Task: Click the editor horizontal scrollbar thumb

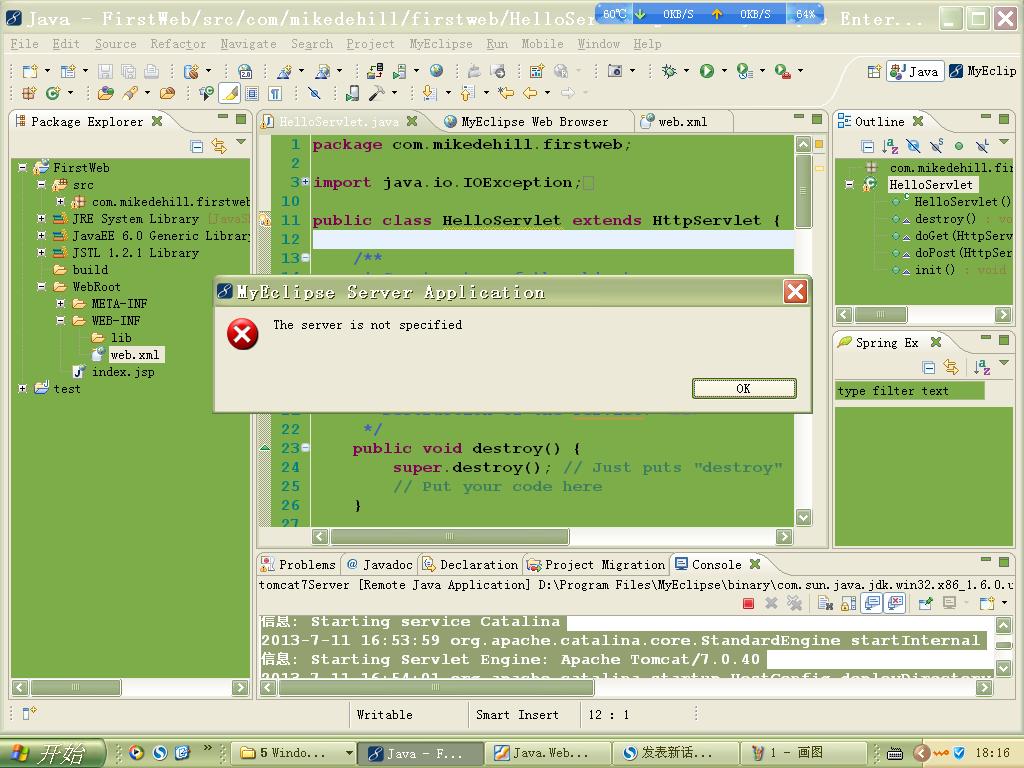Action: [x=450, y=537]
